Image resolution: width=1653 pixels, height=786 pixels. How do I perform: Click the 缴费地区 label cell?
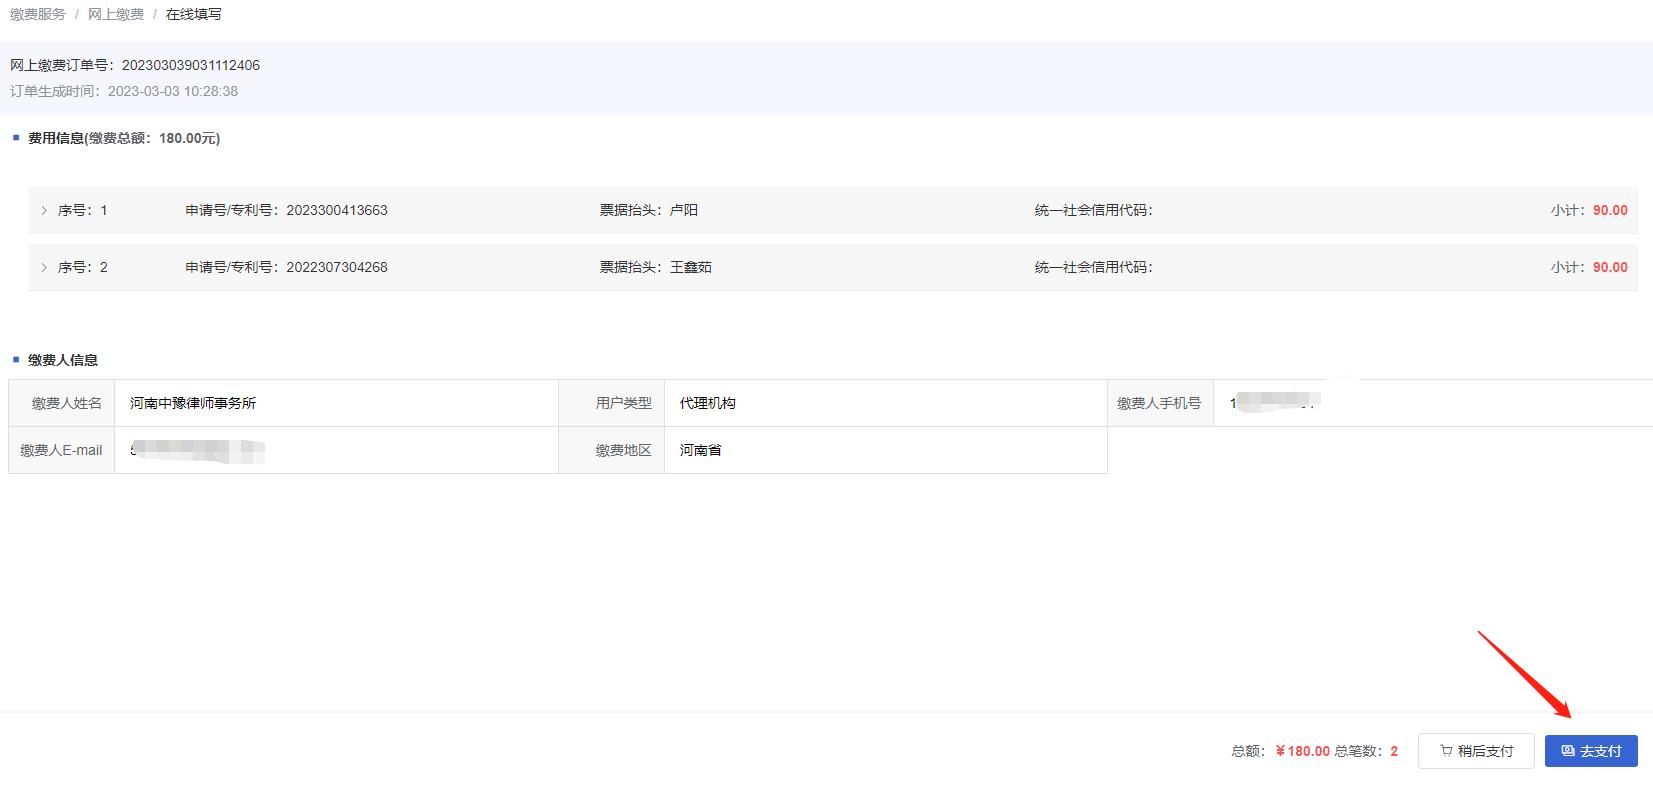pyautogui.click(x=612, y=450)
